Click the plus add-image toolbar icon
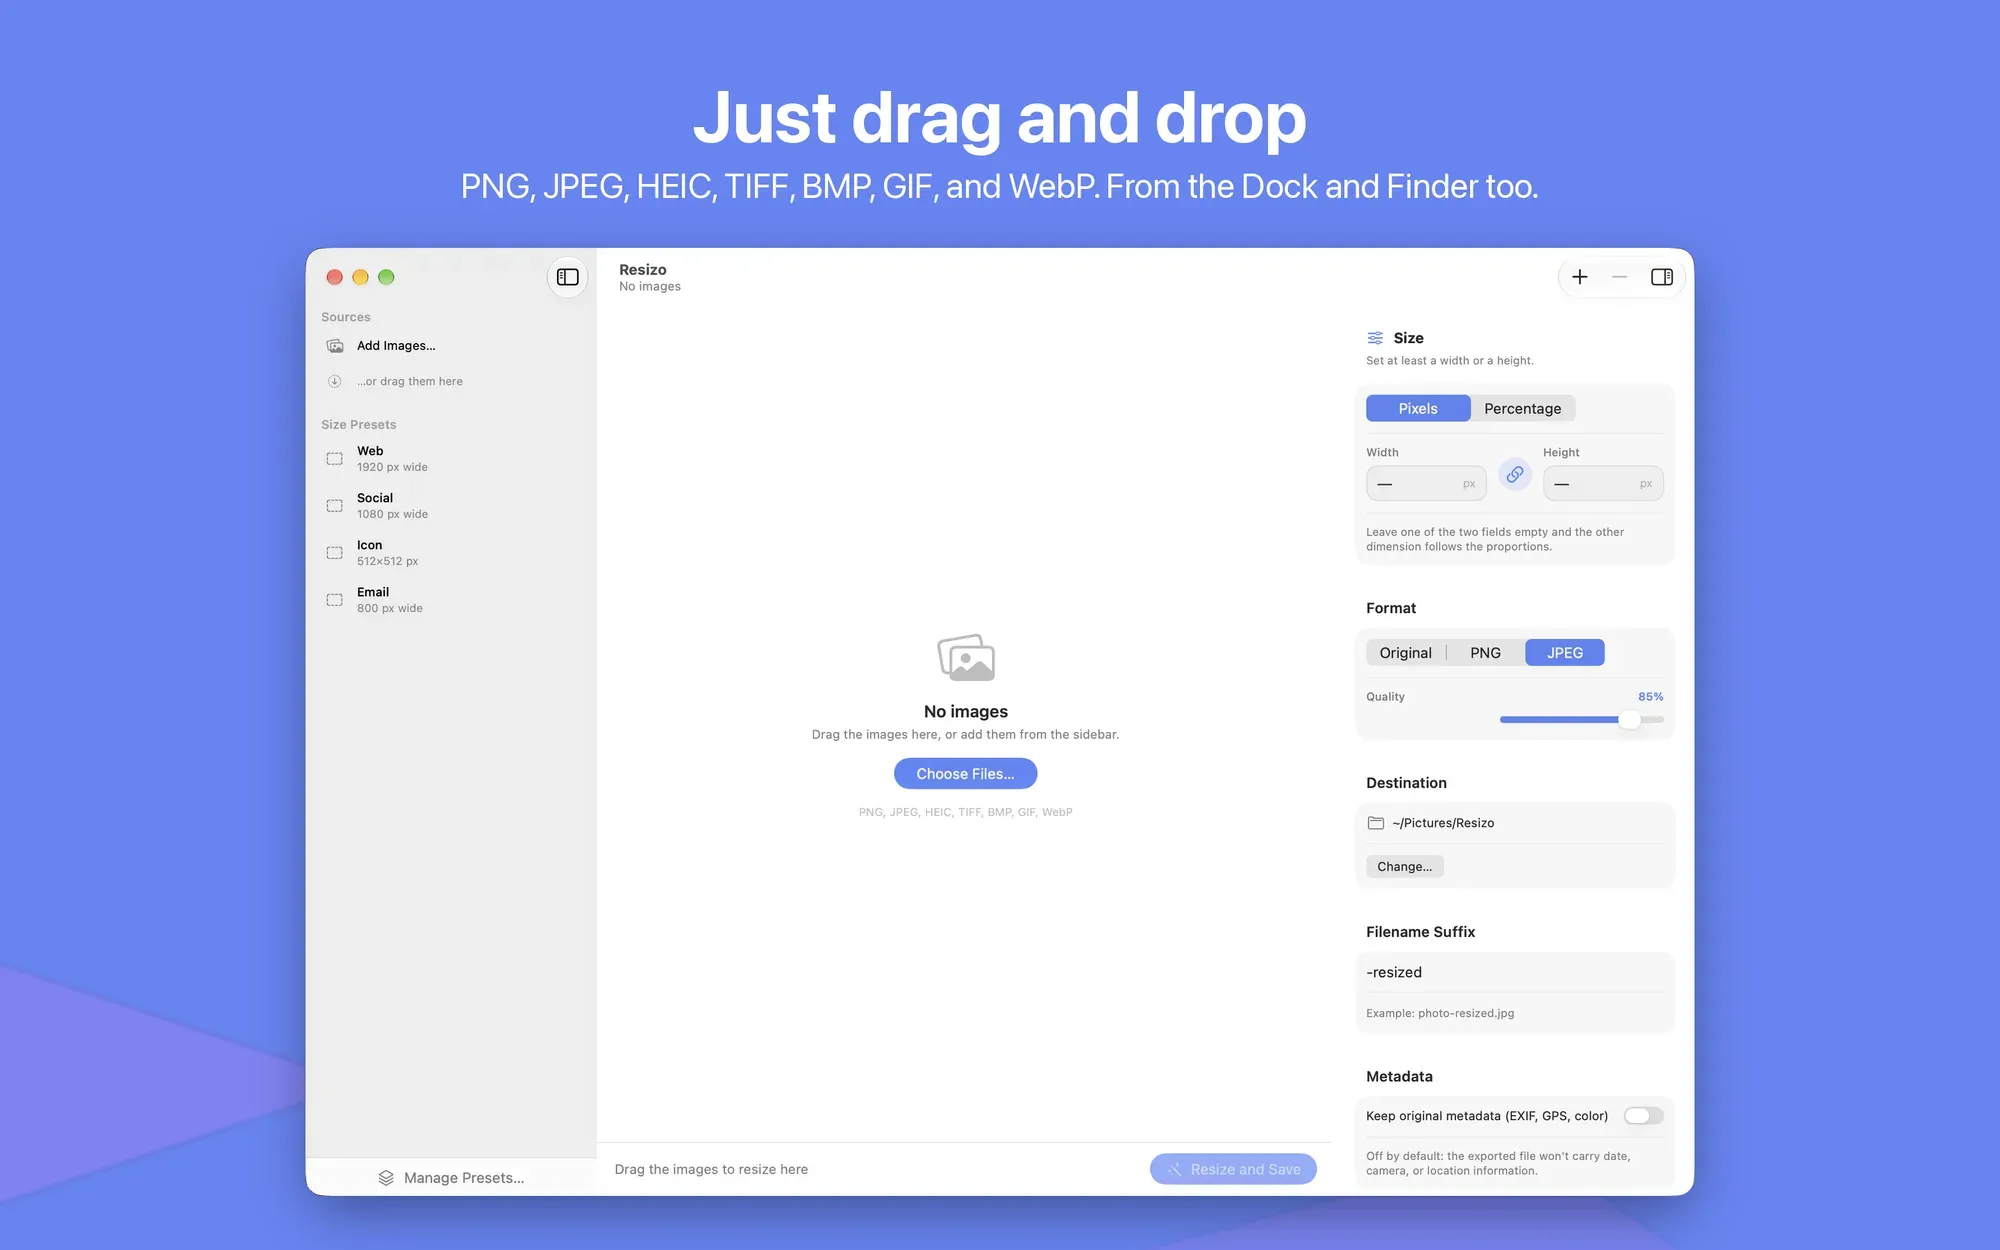 1580,277
